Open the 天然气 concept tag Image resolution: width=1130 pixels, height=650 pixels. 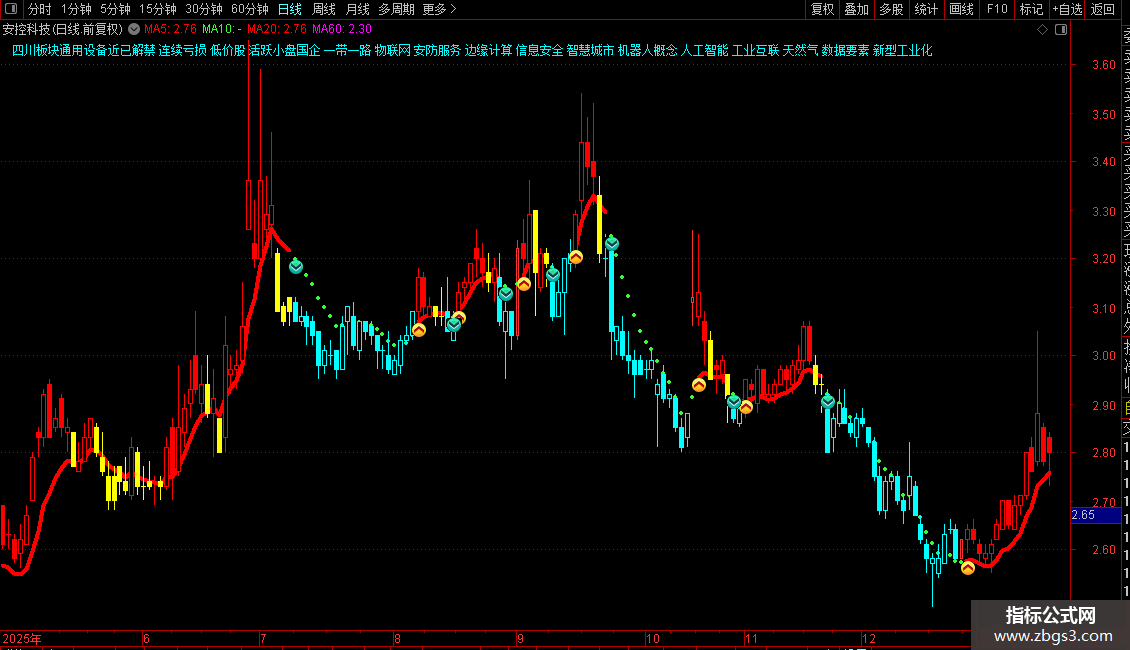pyautogui.click(x=801, y=50)
